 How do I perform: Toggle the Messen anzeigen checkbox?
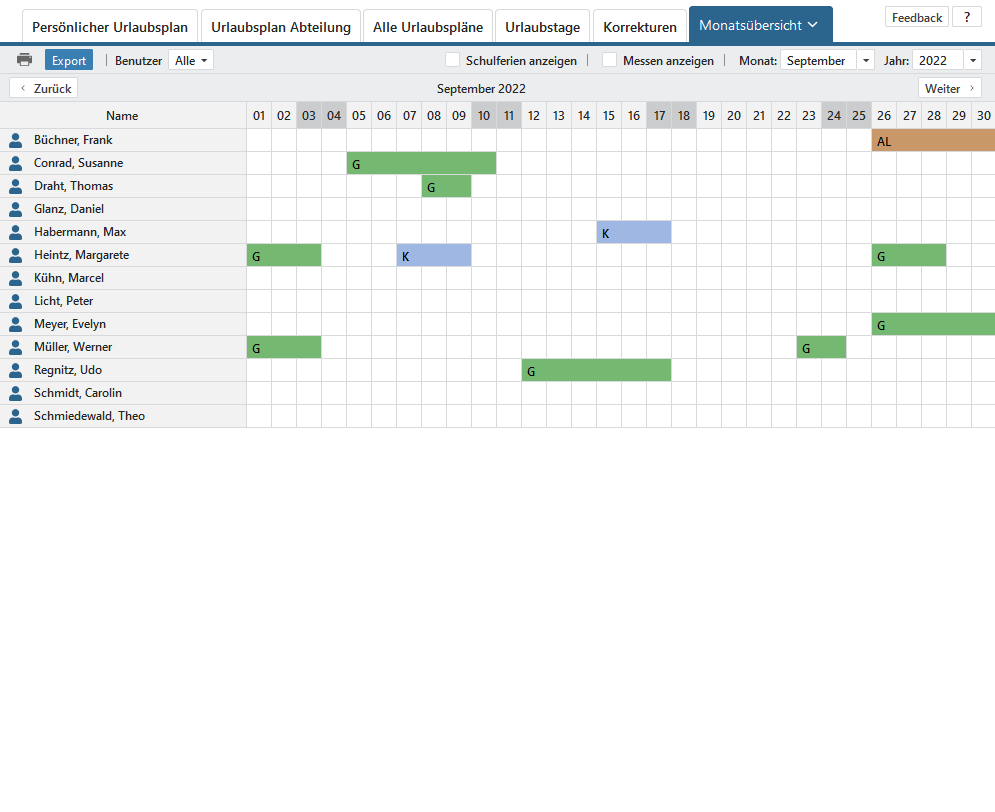(609, 60)
